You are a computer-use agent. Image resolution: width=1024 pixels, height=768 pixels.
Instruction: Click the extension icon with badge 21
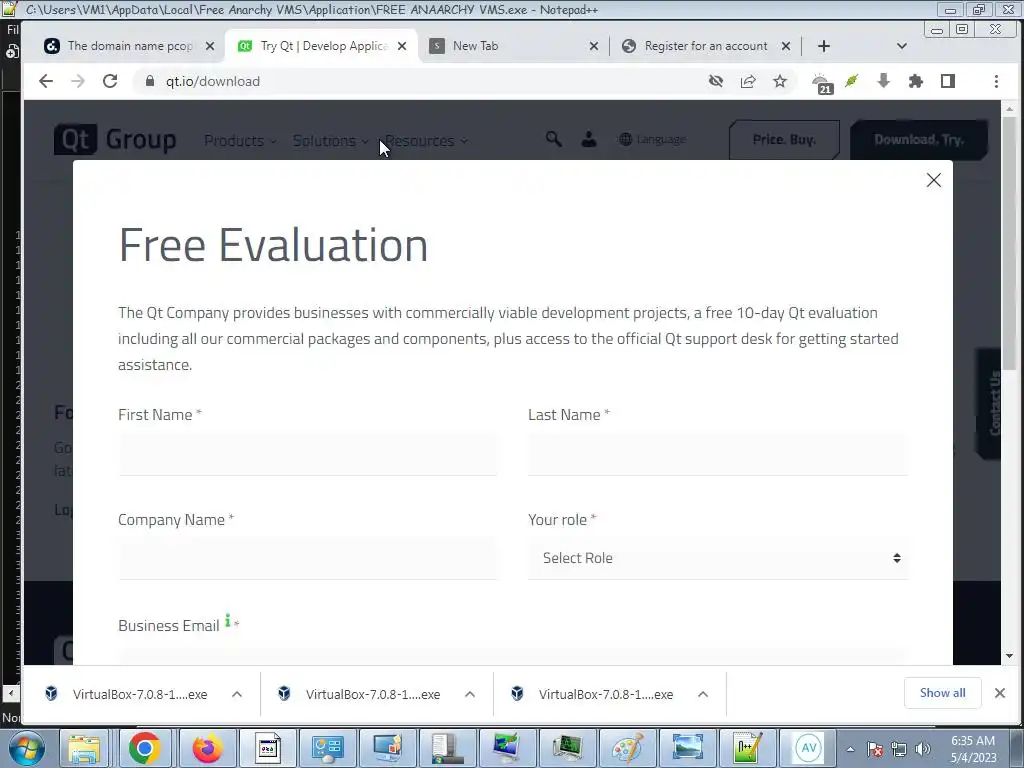[x=822, y=83]
